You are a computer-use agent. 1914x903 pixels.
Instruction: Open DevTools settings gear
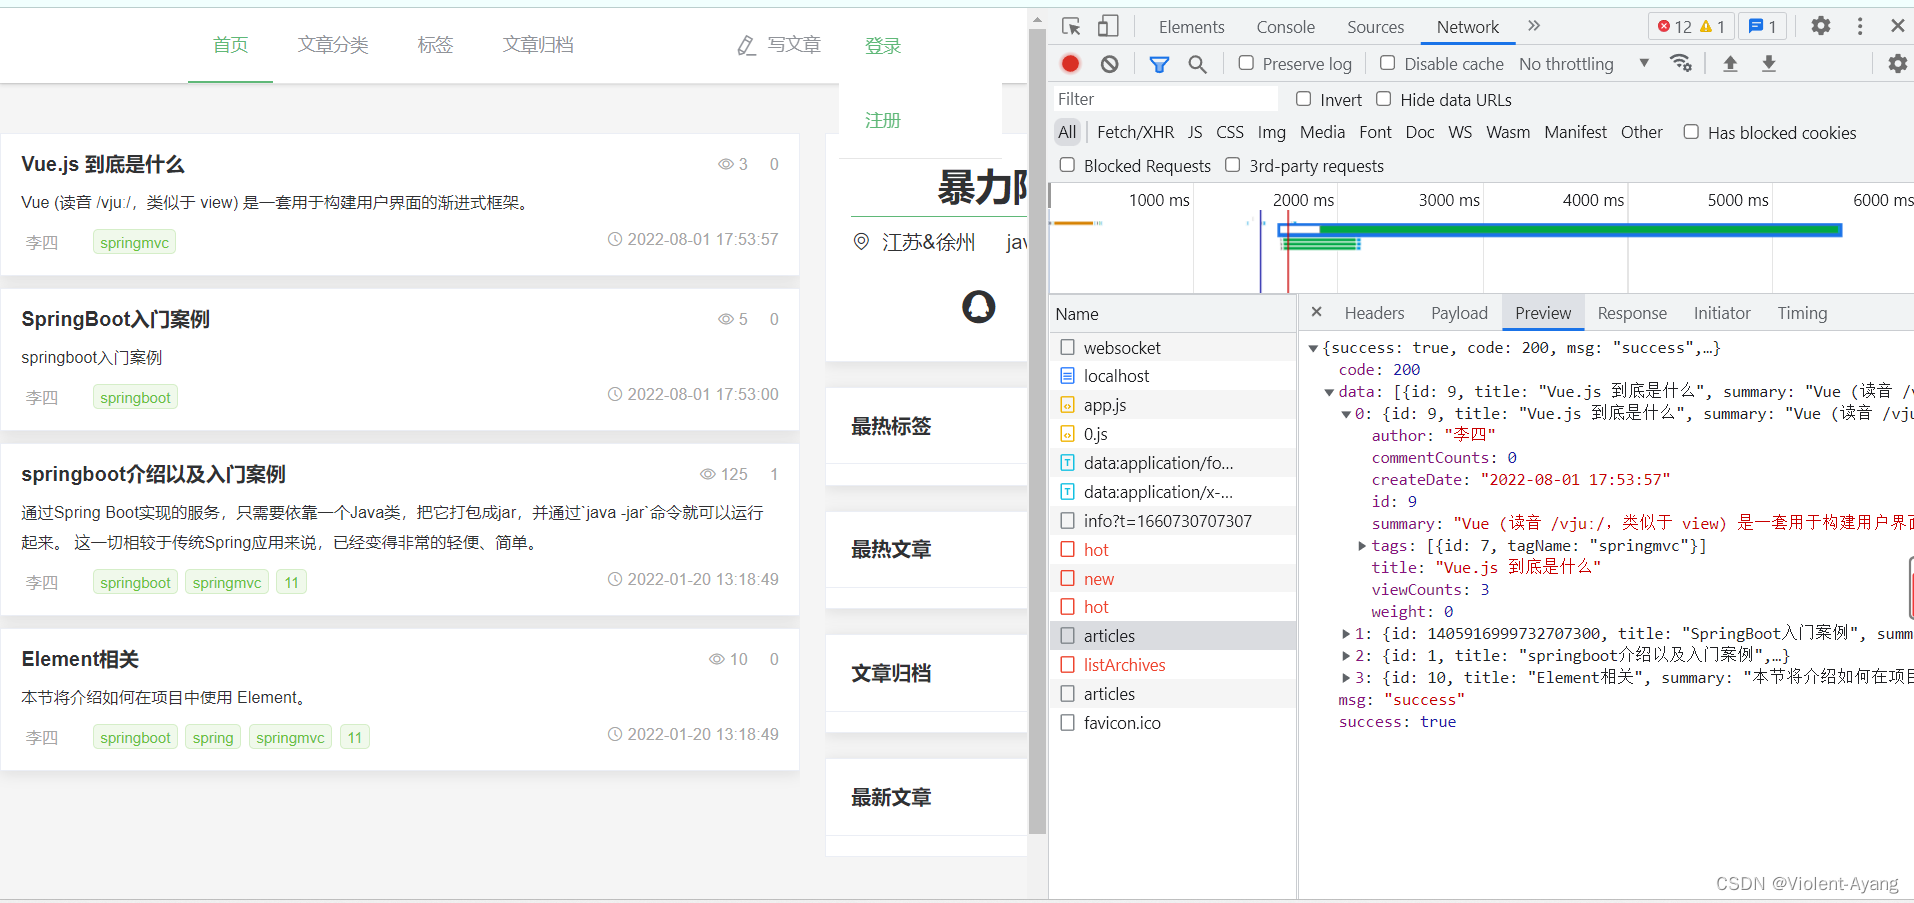point(1820,25)
